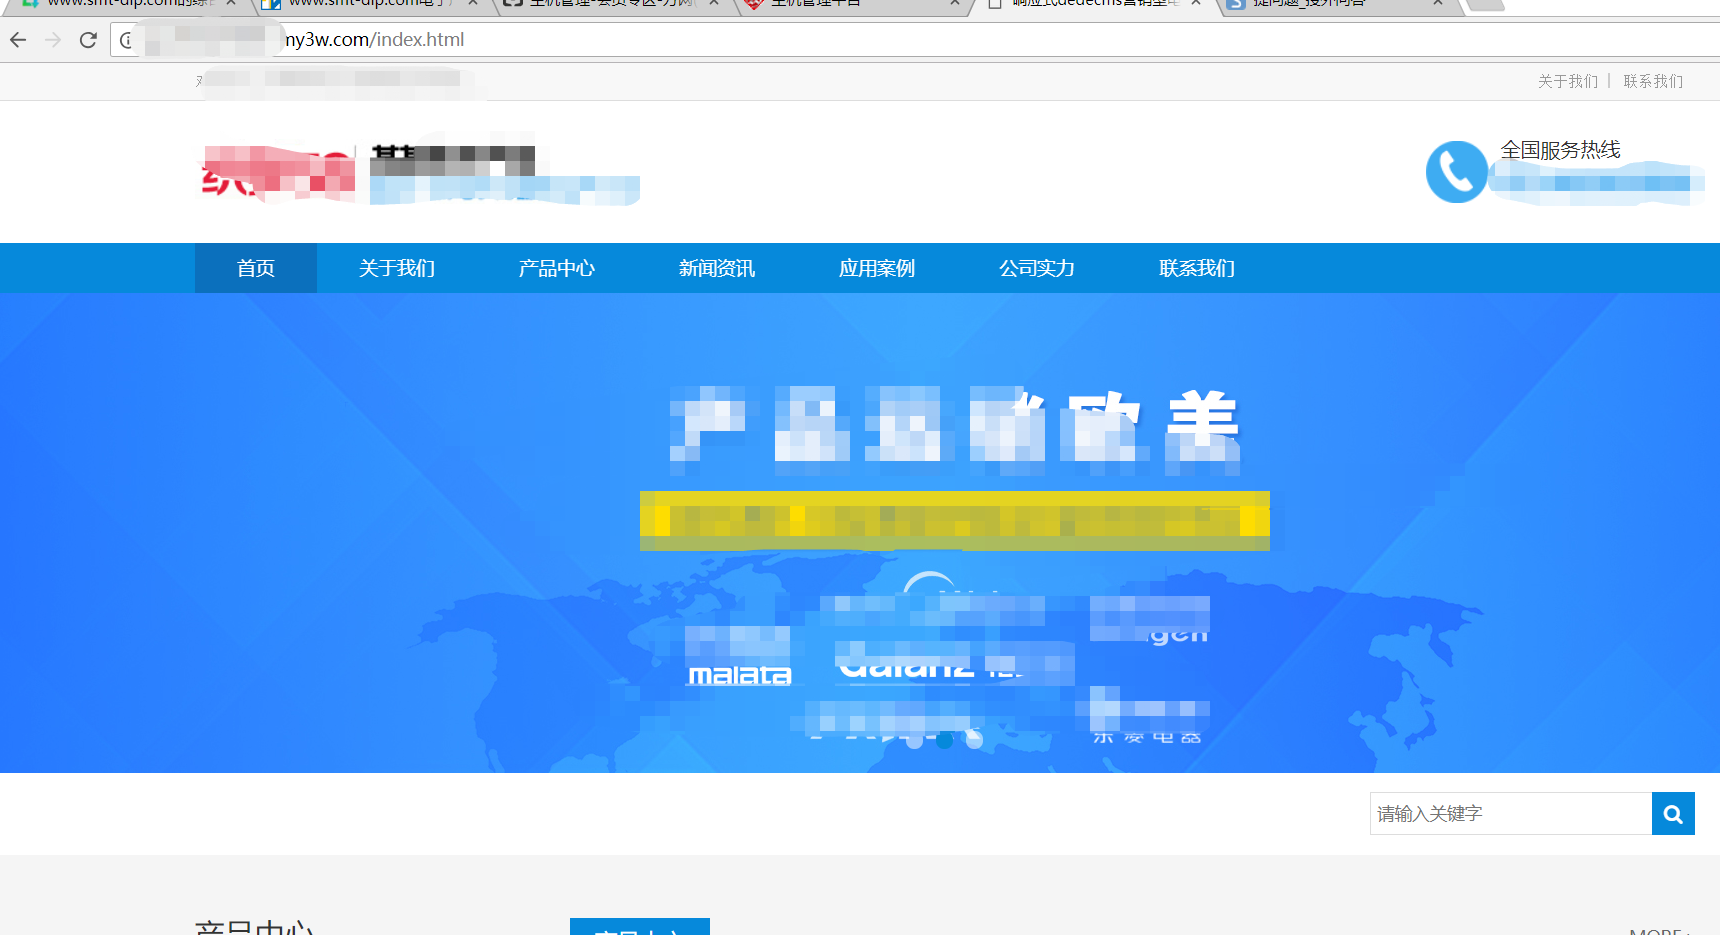Focus the 请输入关键字 search field
Image resolution: width=1720 pixels, height=935 pixels.
tap(1510, 814)
